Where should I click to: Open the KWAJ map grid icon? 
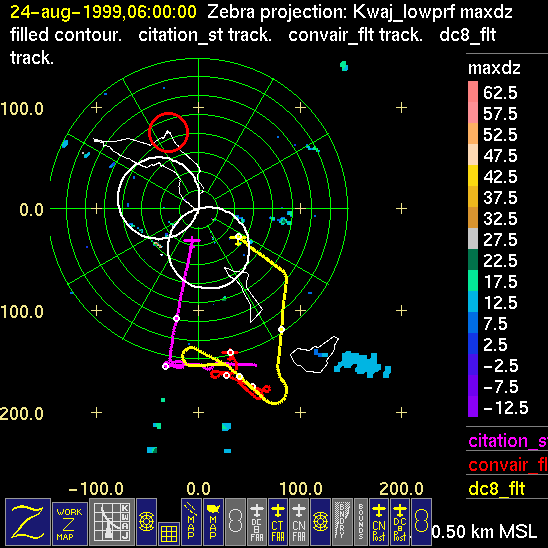pyautogui.click(x=112, y=522)
